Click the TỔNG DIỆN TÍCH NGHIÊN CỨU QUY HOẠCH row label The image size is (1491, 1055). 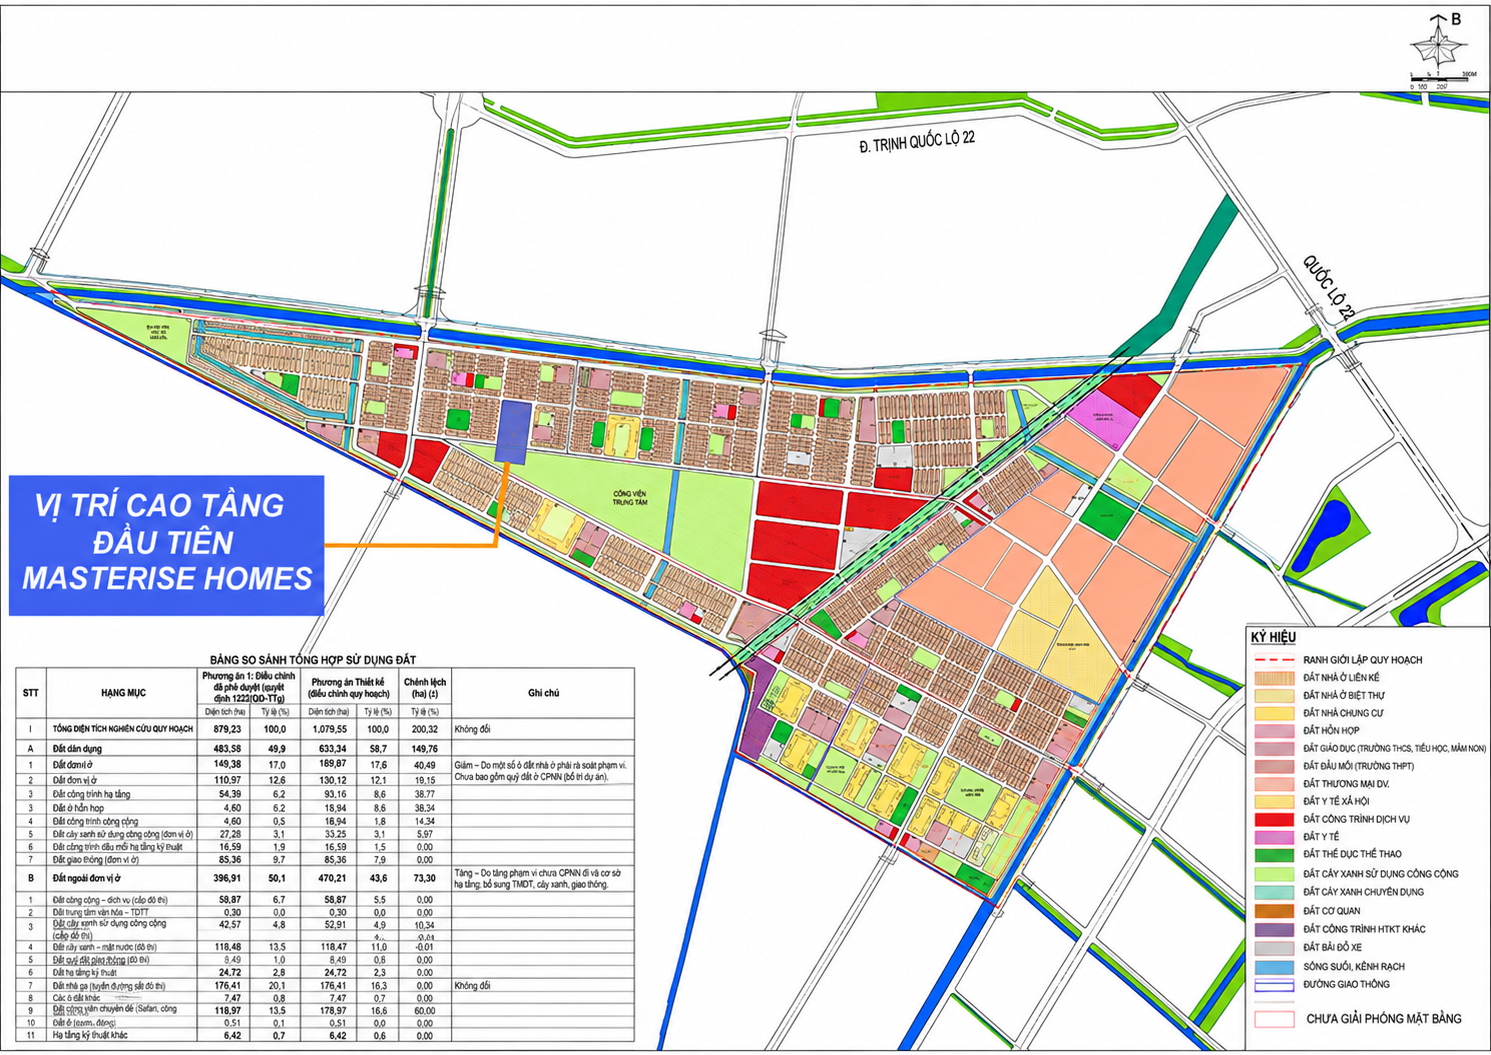[123, 729]
